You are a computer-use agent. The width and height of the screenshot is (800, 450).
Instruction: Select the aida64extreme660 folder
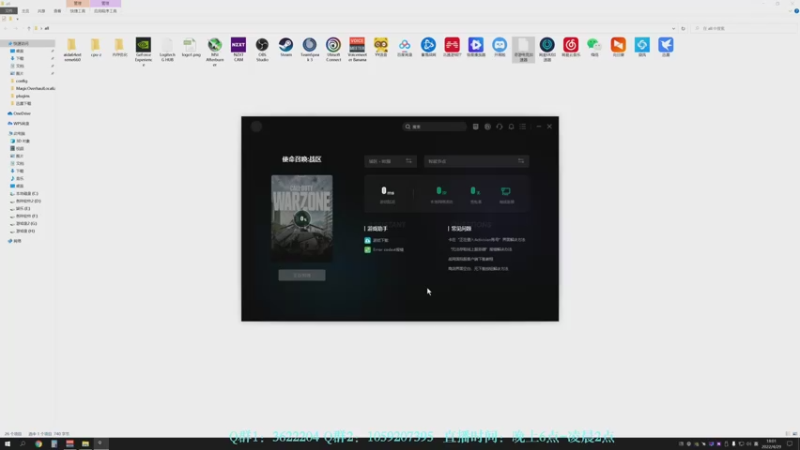point(72,50)
